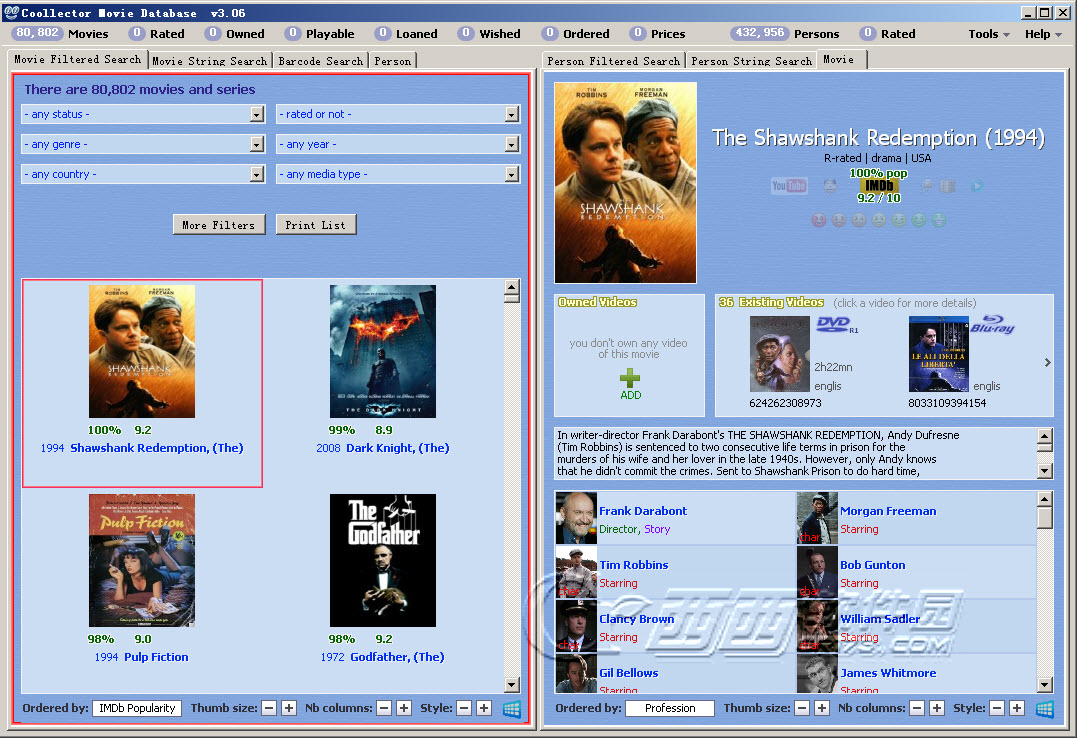Toggle person list grid view icon
The image size is (1077, 738).
[1045, 708]
